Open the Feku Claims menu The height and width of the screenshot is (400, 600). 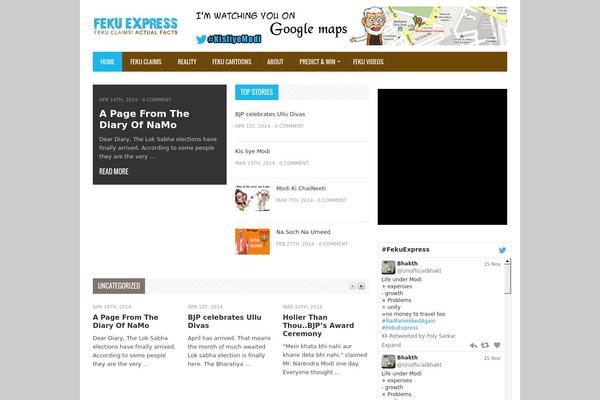coord(146,62)
